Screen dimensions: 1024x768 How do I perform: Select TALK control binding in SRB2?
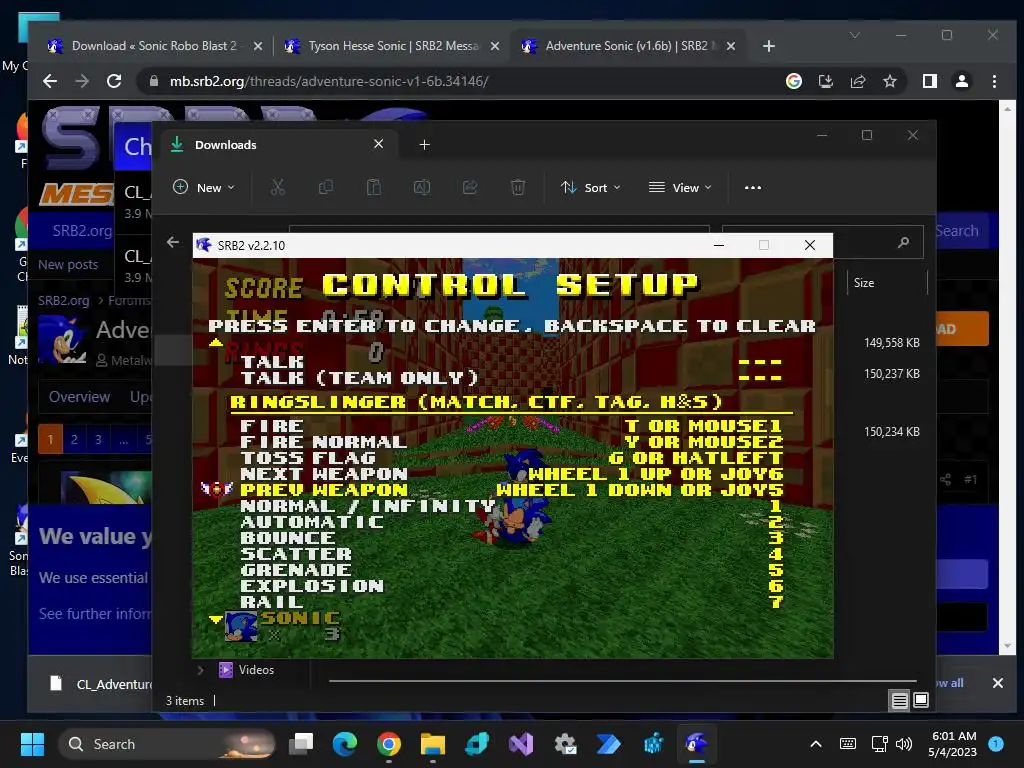(511, 361)
